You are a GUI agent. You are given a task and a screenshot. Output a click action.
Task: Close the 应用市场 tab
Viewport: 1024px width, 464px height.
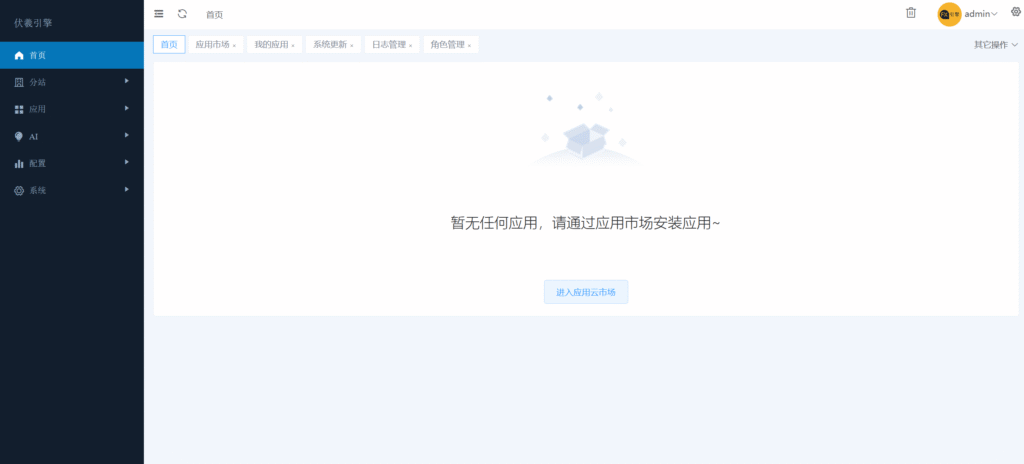[234, 46]
